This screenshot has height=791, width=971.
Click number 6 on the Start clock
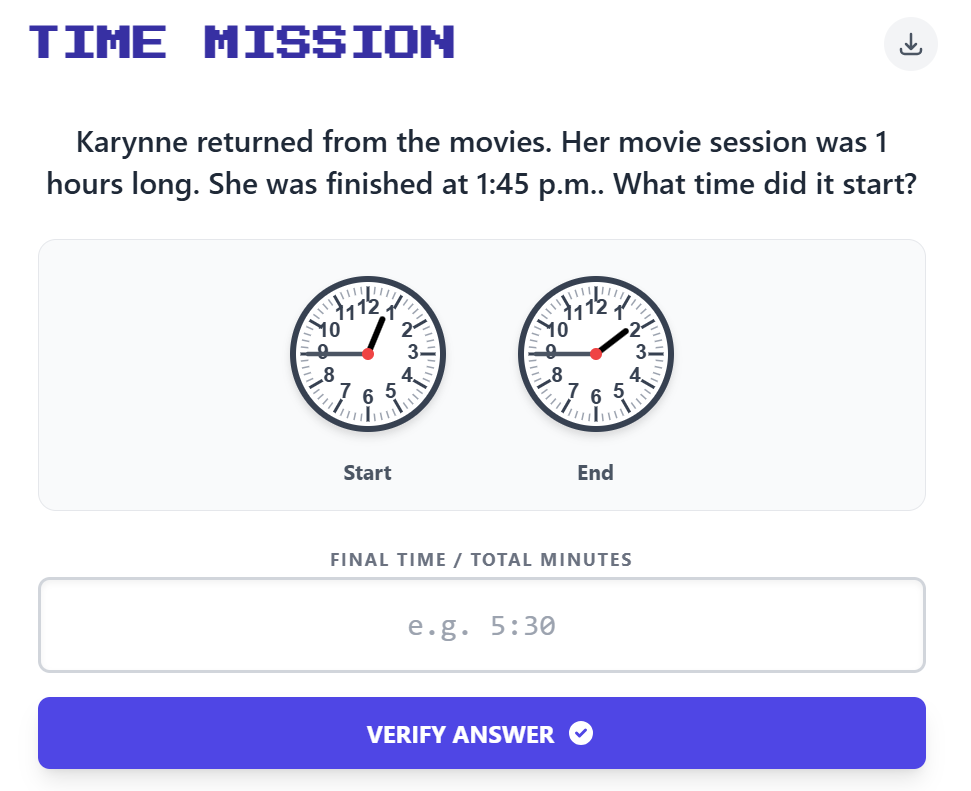pyautogui.click(x=368, y=397)
